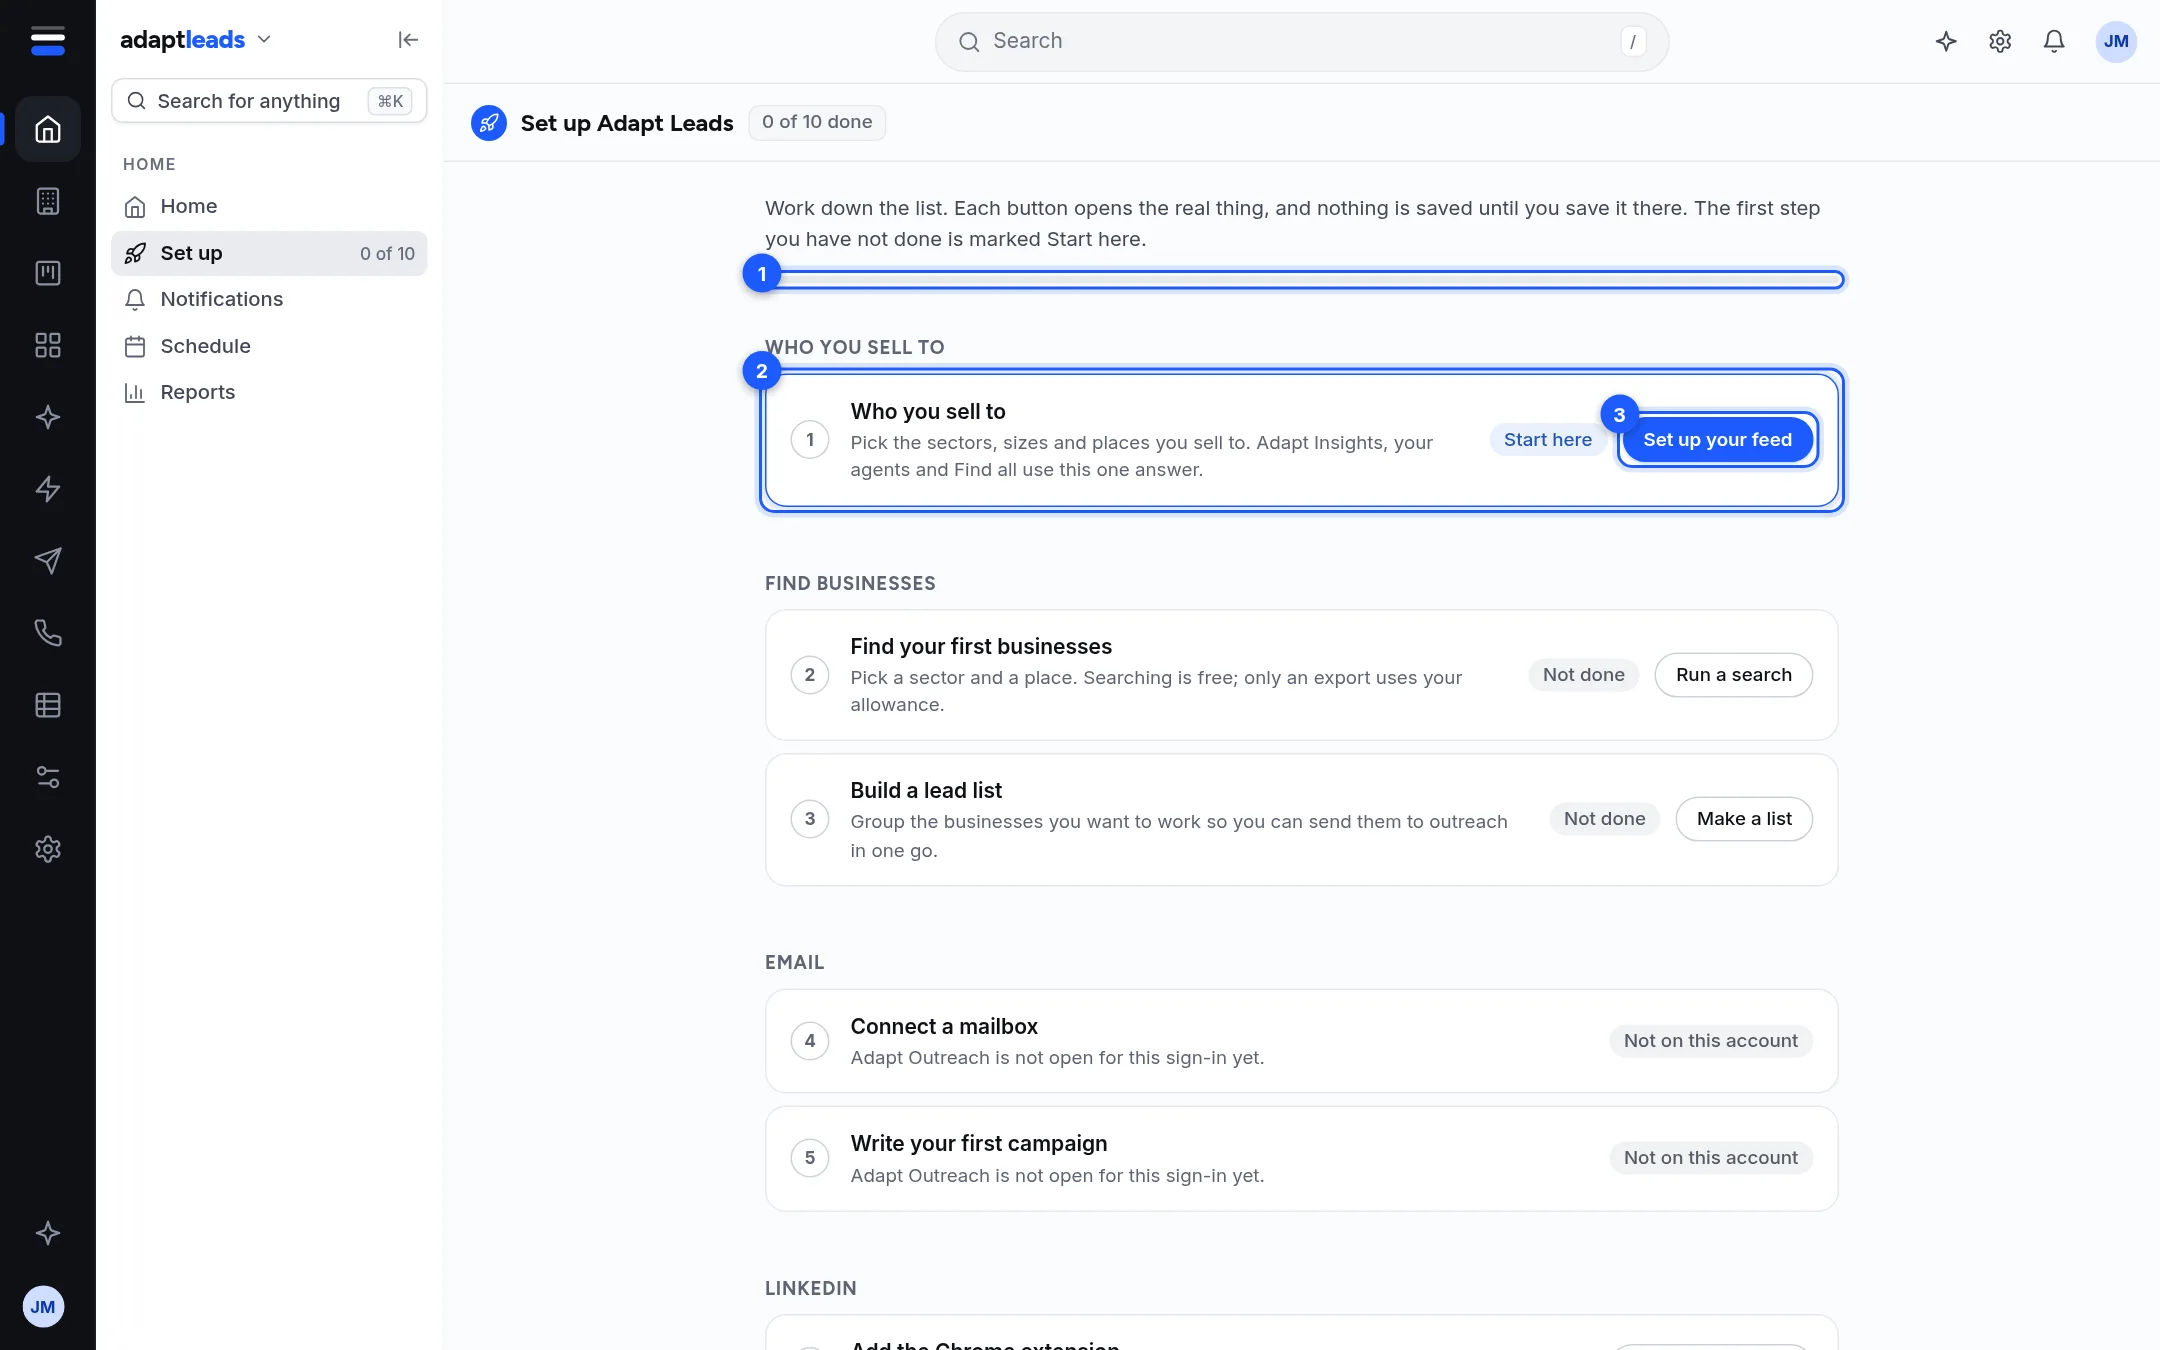The width and height of the screenshot is (2160, 1350).
Task: Open Schedule in the sidebar
Action: coord(269,346)
